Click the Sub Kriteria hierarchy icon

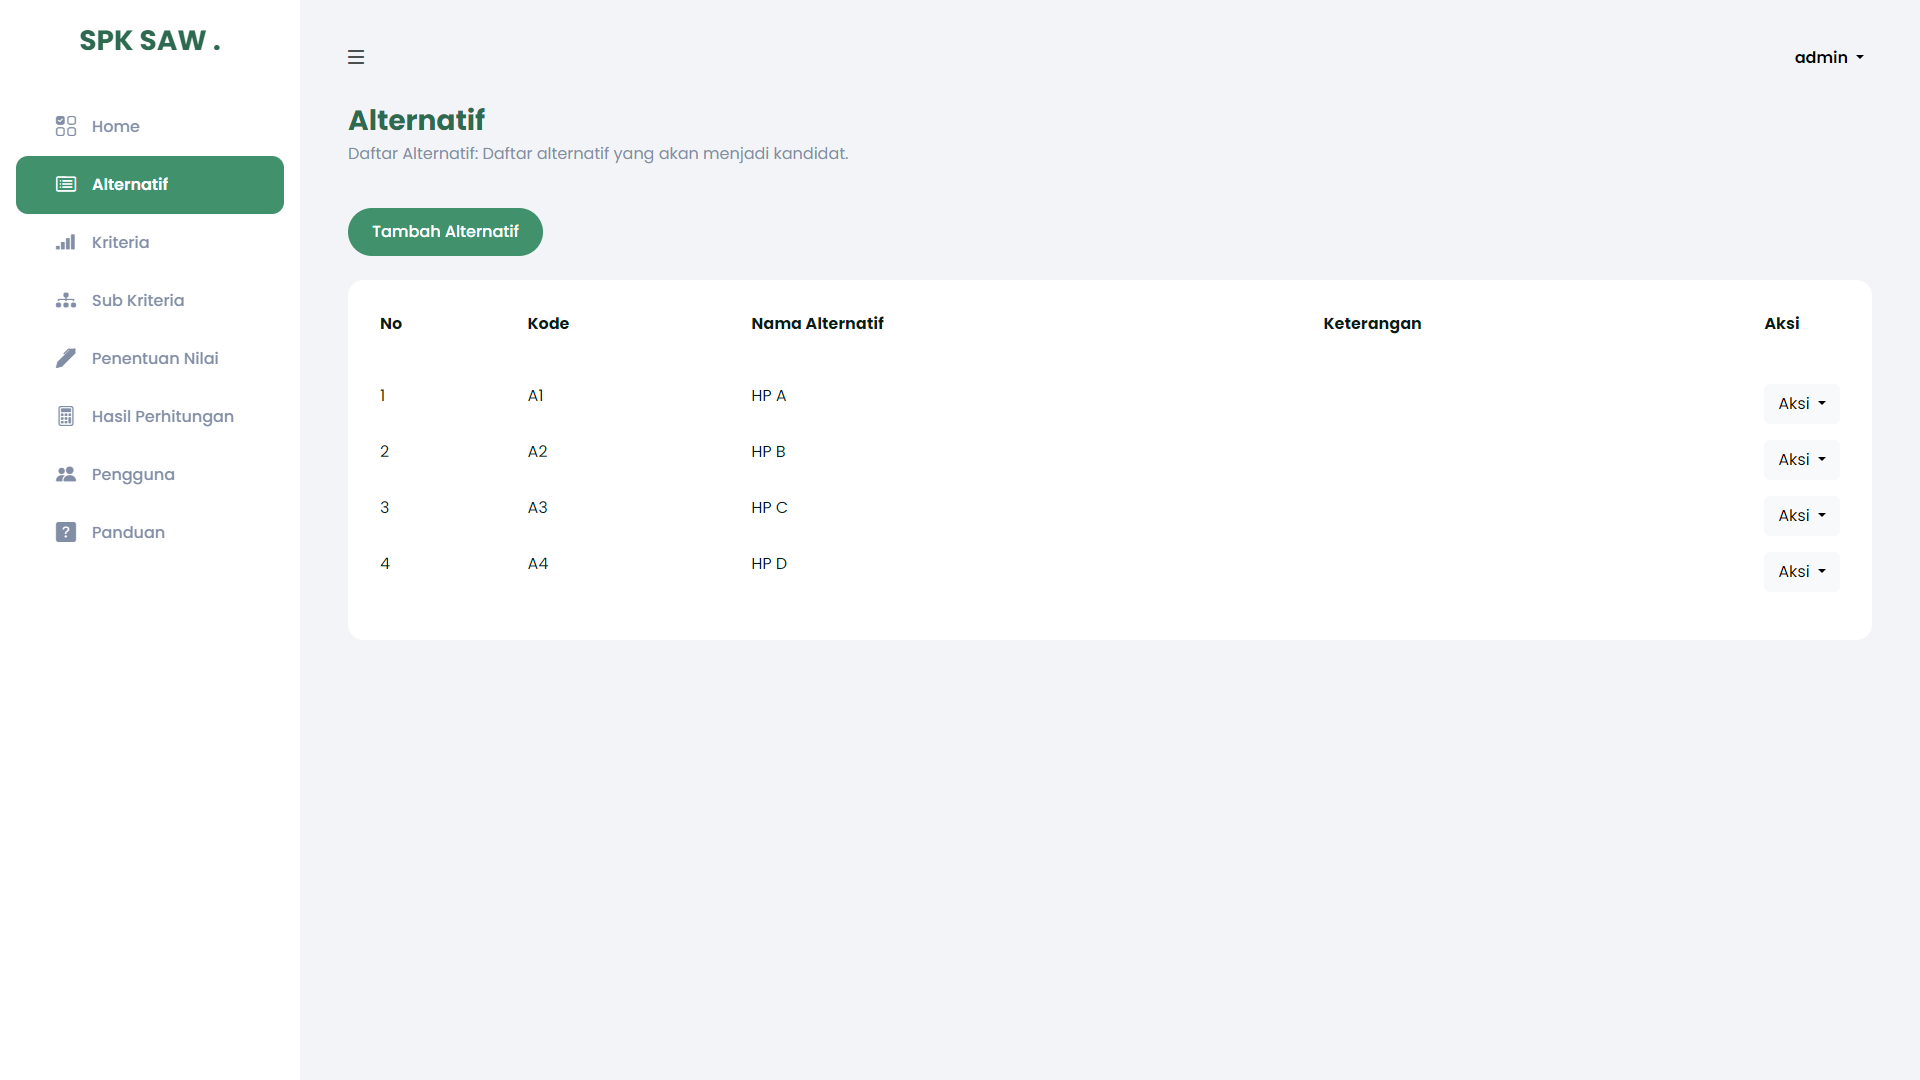point(66,300)
